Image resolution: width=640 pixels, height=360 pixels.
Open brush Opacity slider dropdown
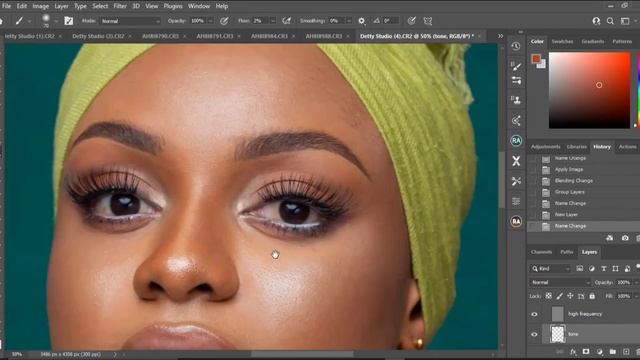pos(211,21)
